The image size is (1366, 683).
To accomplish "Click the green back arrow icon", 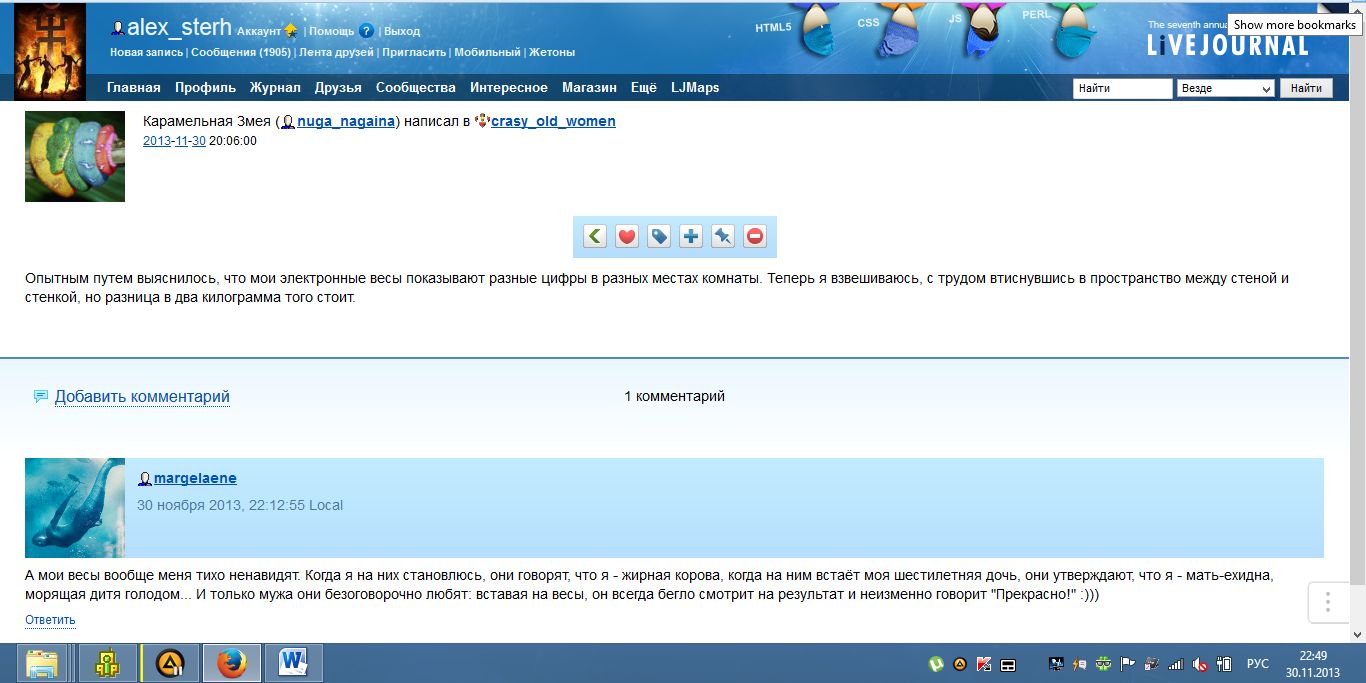I will point(595,237).
